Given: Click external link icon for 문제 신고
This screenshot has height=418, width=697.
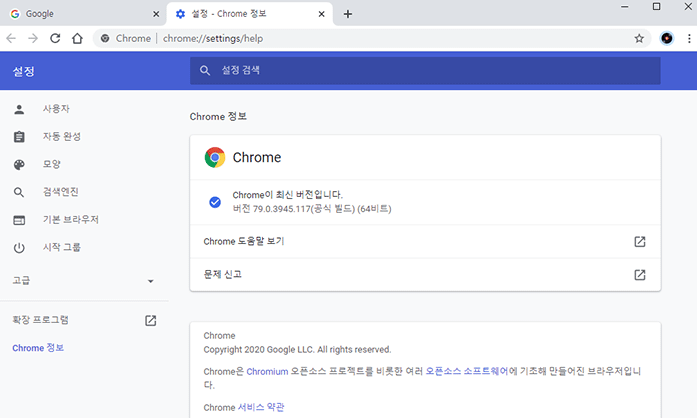Looking at the screenshot, I should coord(640,275).
